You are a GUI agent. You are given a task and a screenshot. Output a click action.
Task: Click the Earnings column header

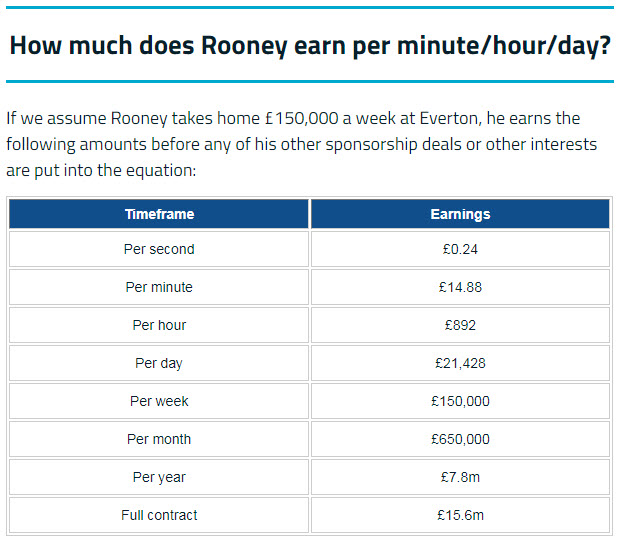tap(460, 214)
